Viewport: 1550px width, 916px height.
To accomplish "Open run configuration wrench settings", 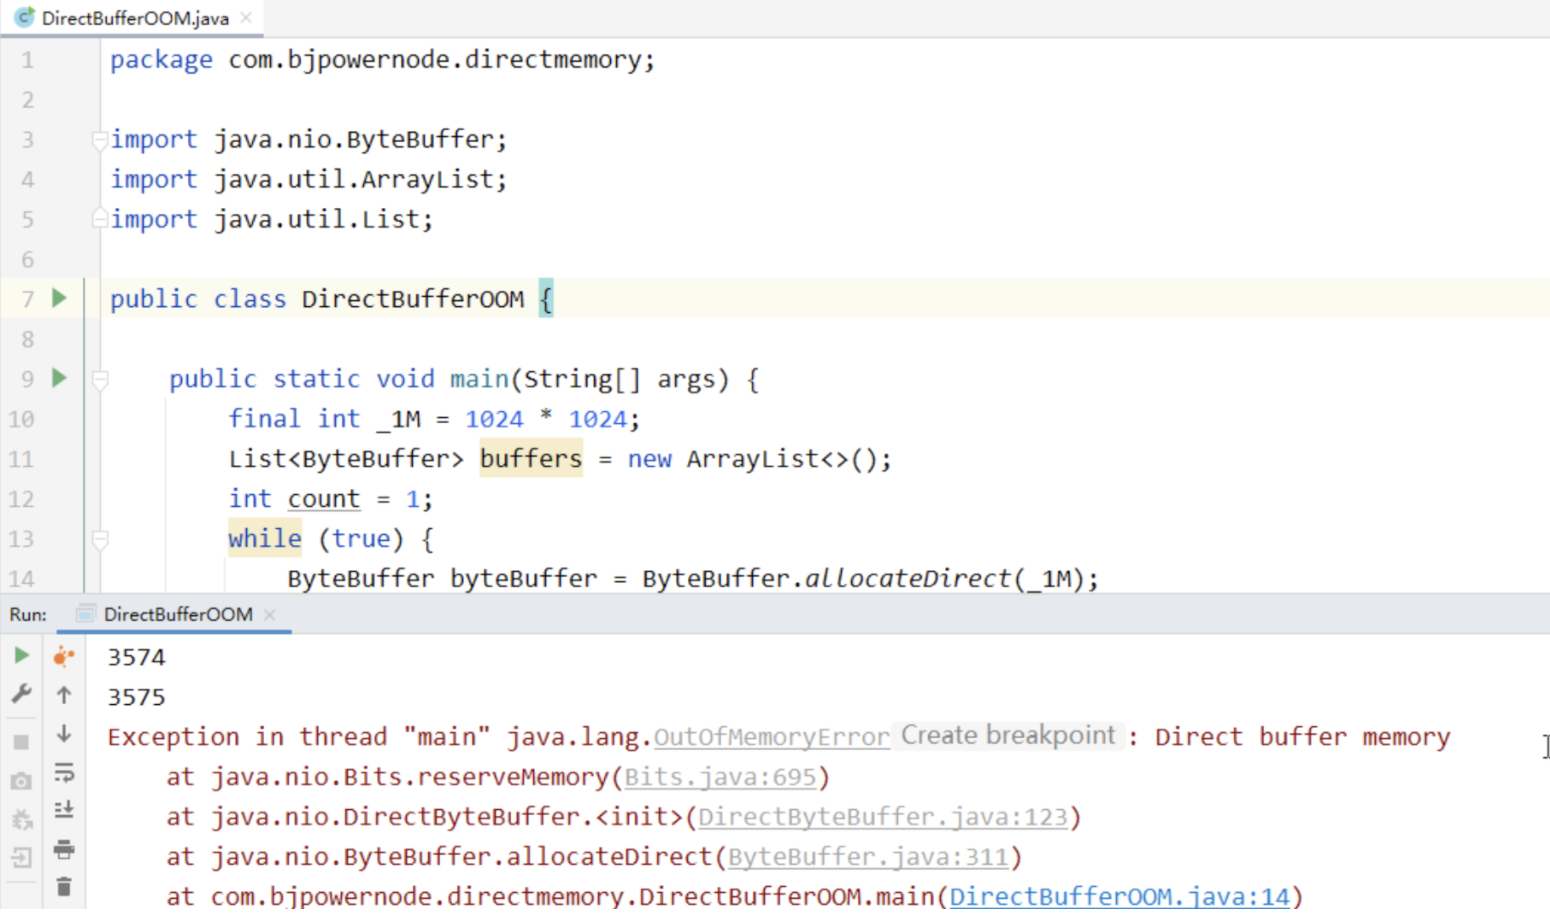I will 21,693.
